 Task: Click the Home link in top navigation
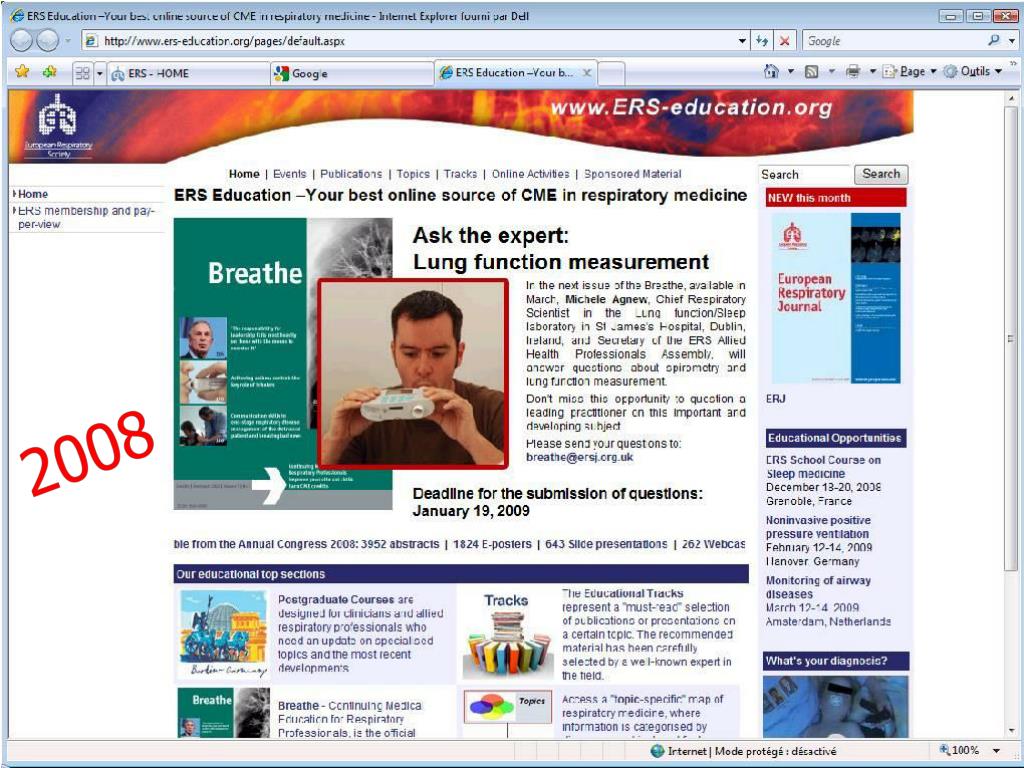(x=244, y=174)
